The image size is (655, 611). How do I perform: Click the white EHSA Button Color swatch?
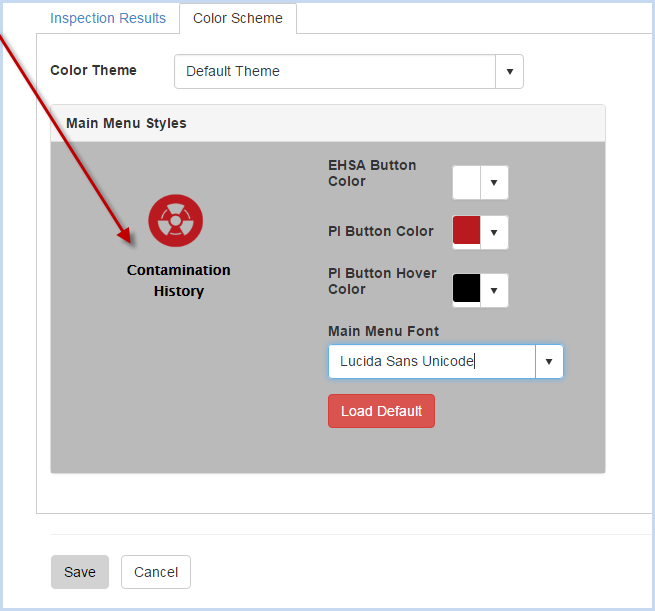[x=466, y=183]
